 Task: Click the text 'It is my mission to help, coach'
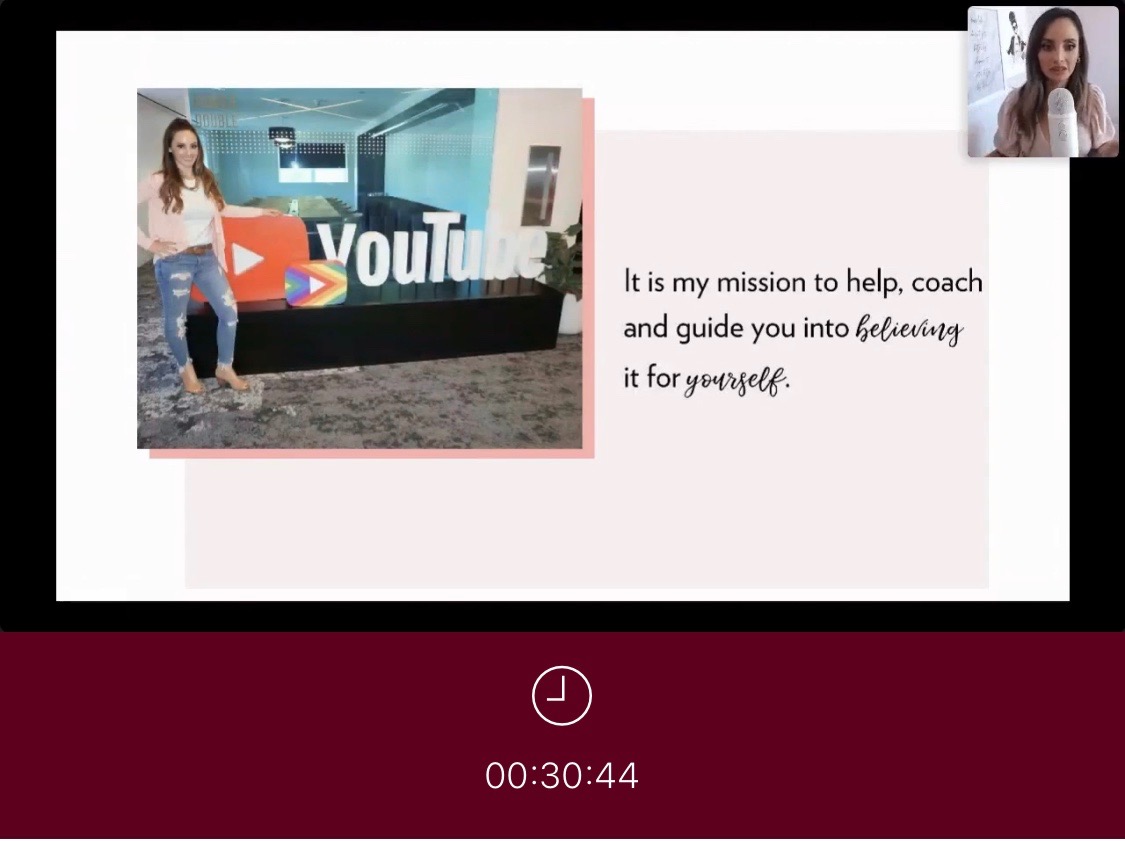tap(803, 282)
